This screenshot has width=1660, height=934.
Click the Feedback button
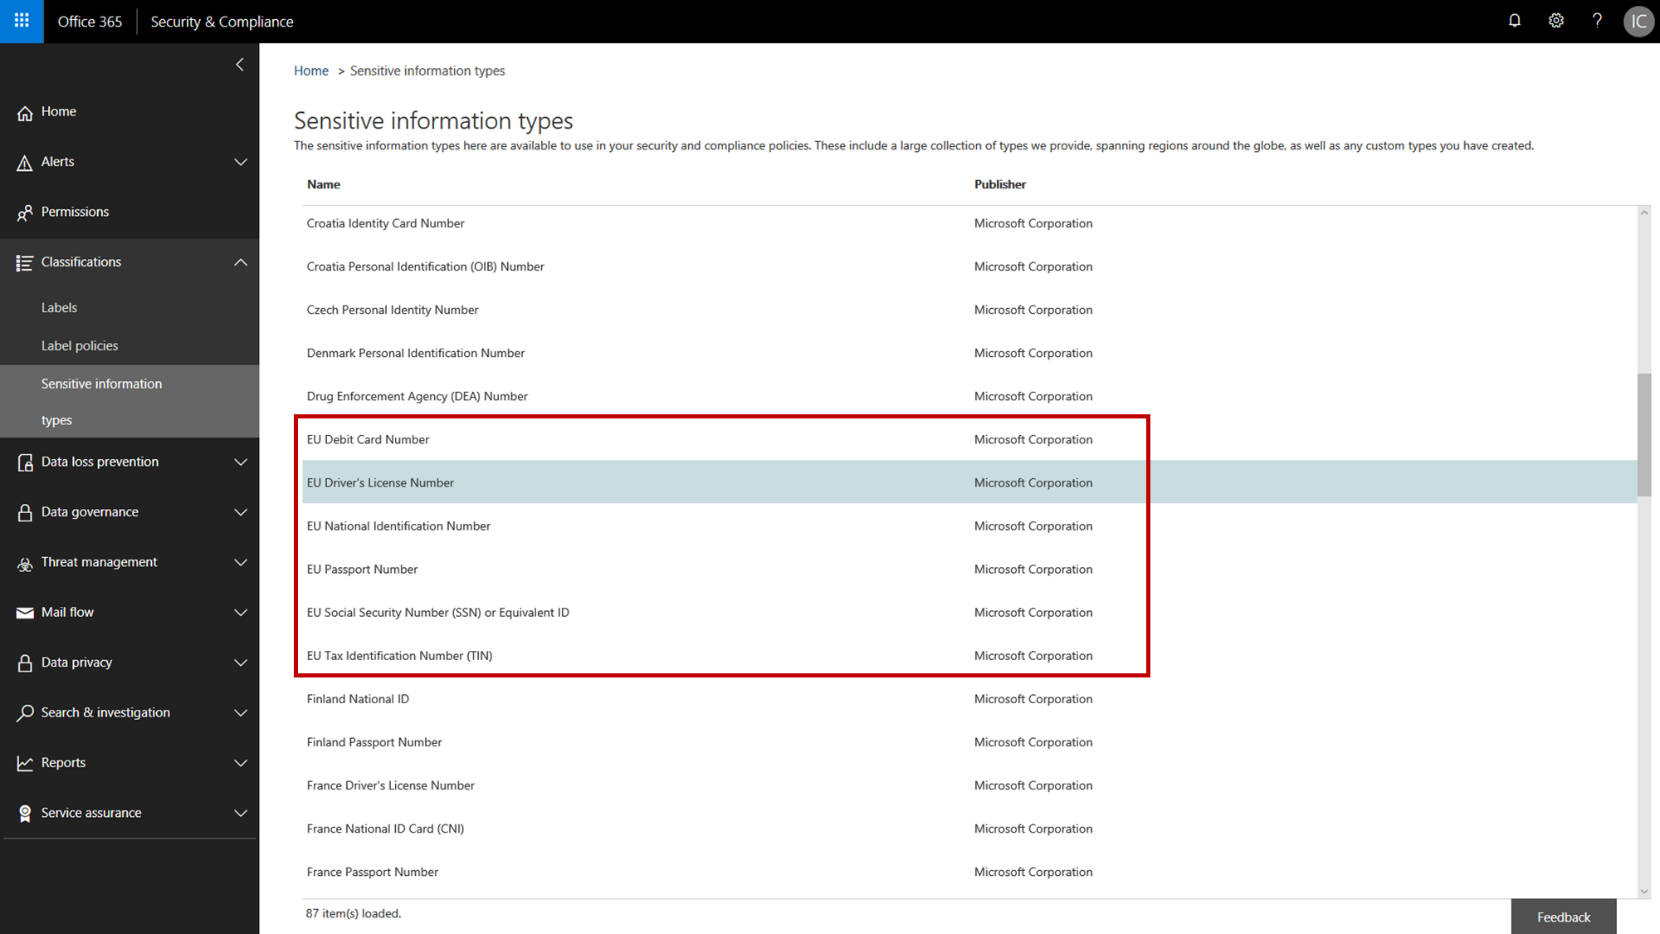[1563, 917]
